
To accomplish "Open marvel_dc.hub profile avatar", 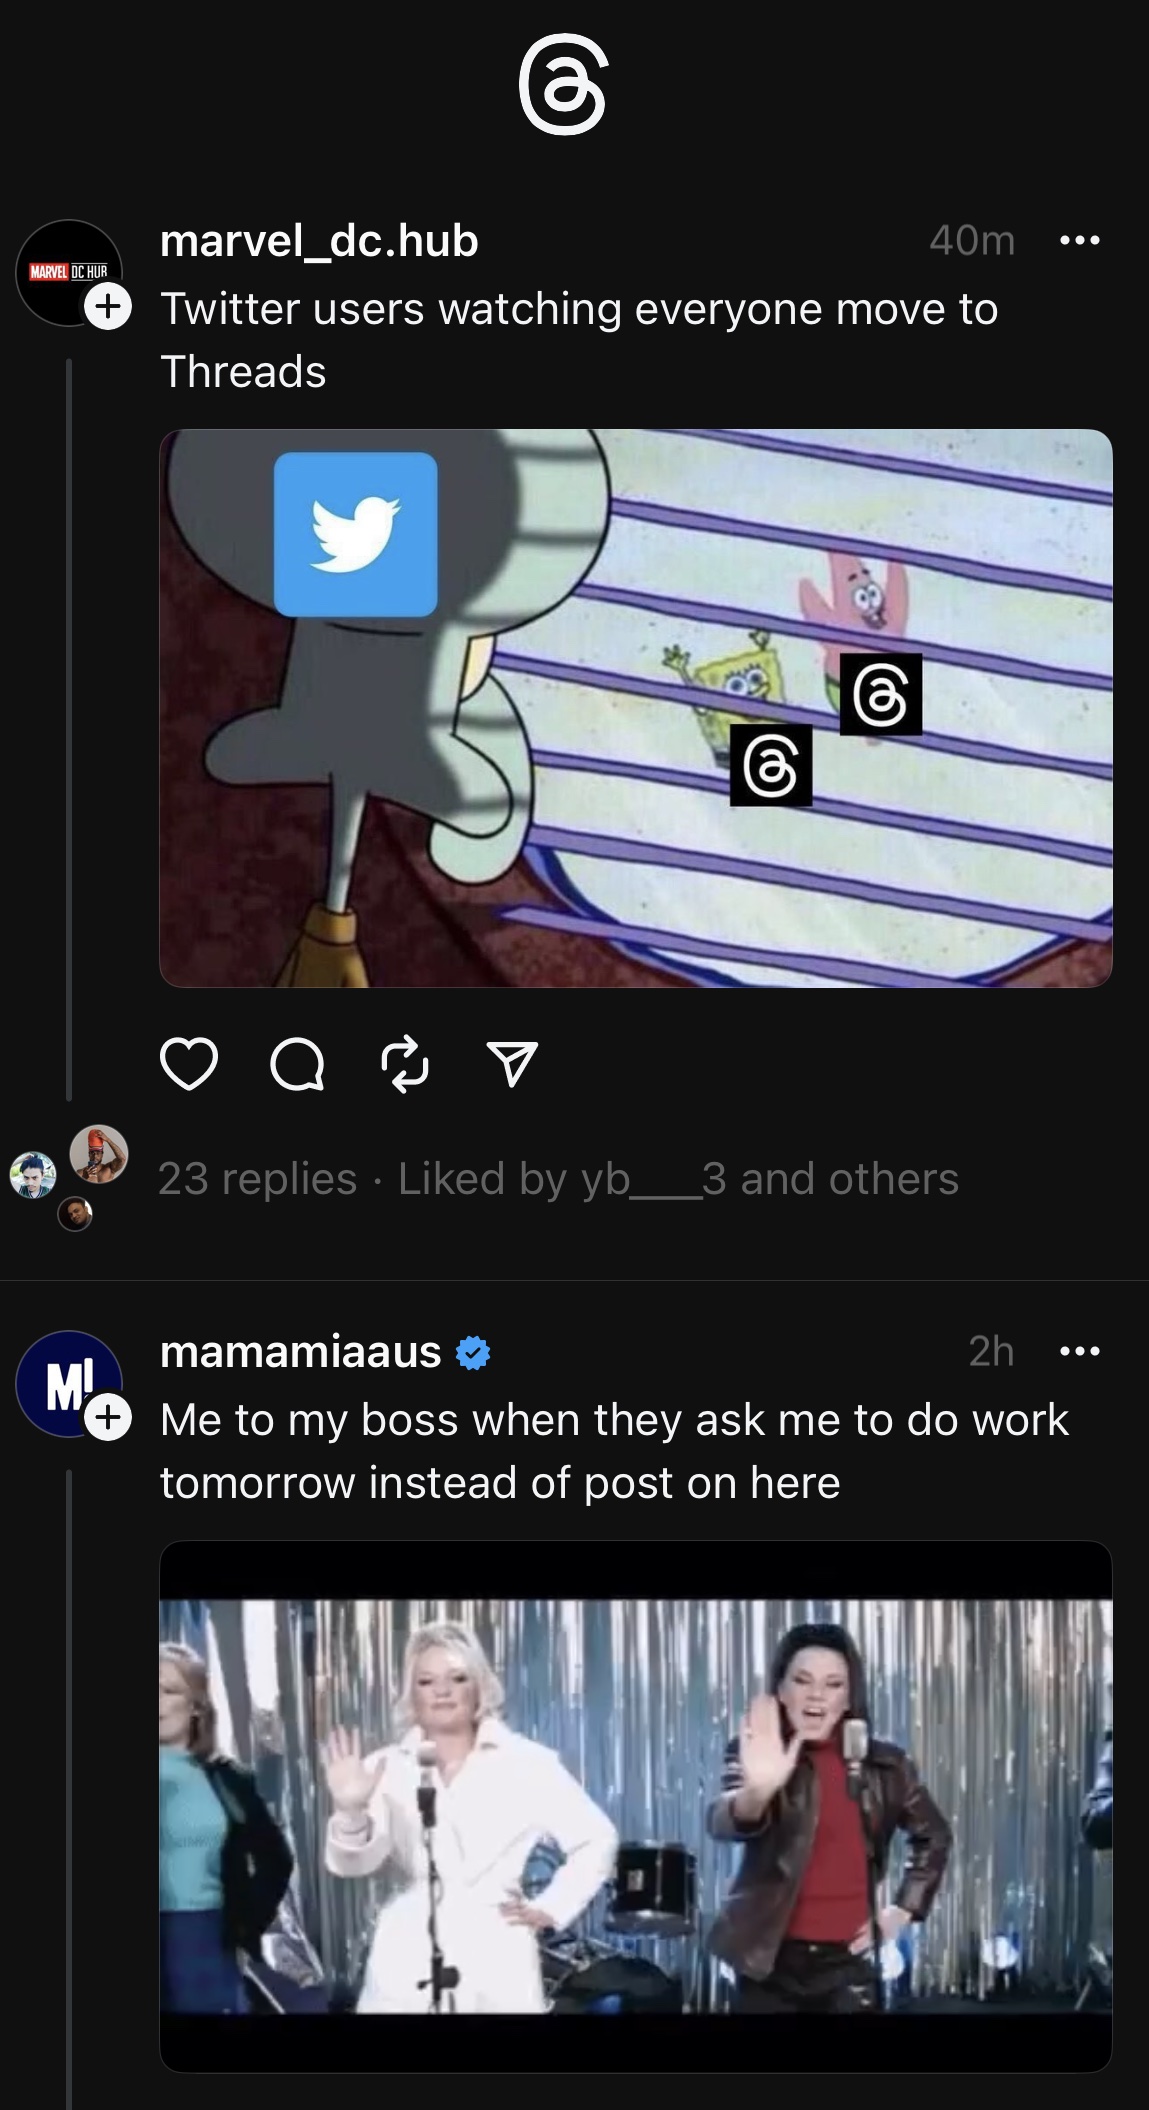I will click(x=66, y=271).
